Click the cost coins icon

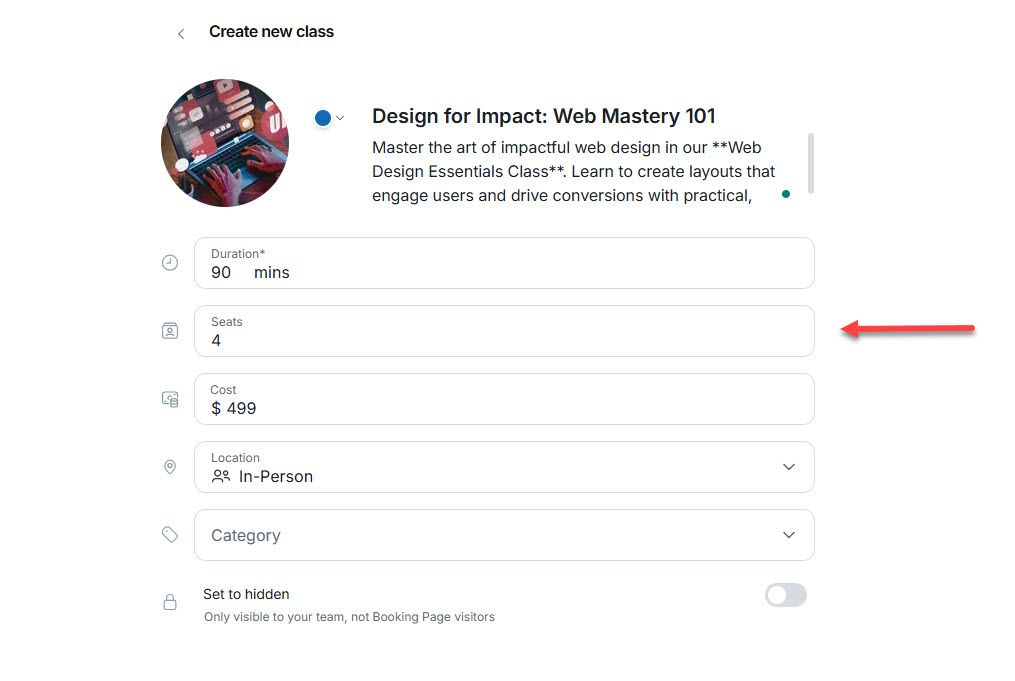[x=170, y=399]
